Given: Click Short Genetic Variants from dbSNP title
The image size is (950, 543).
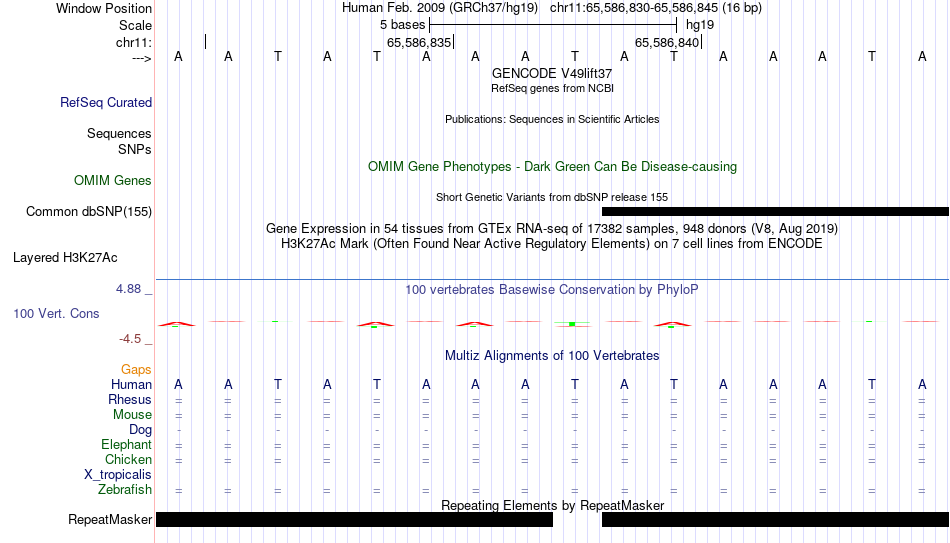Looking at the screenshot, I should click(552, 198).
